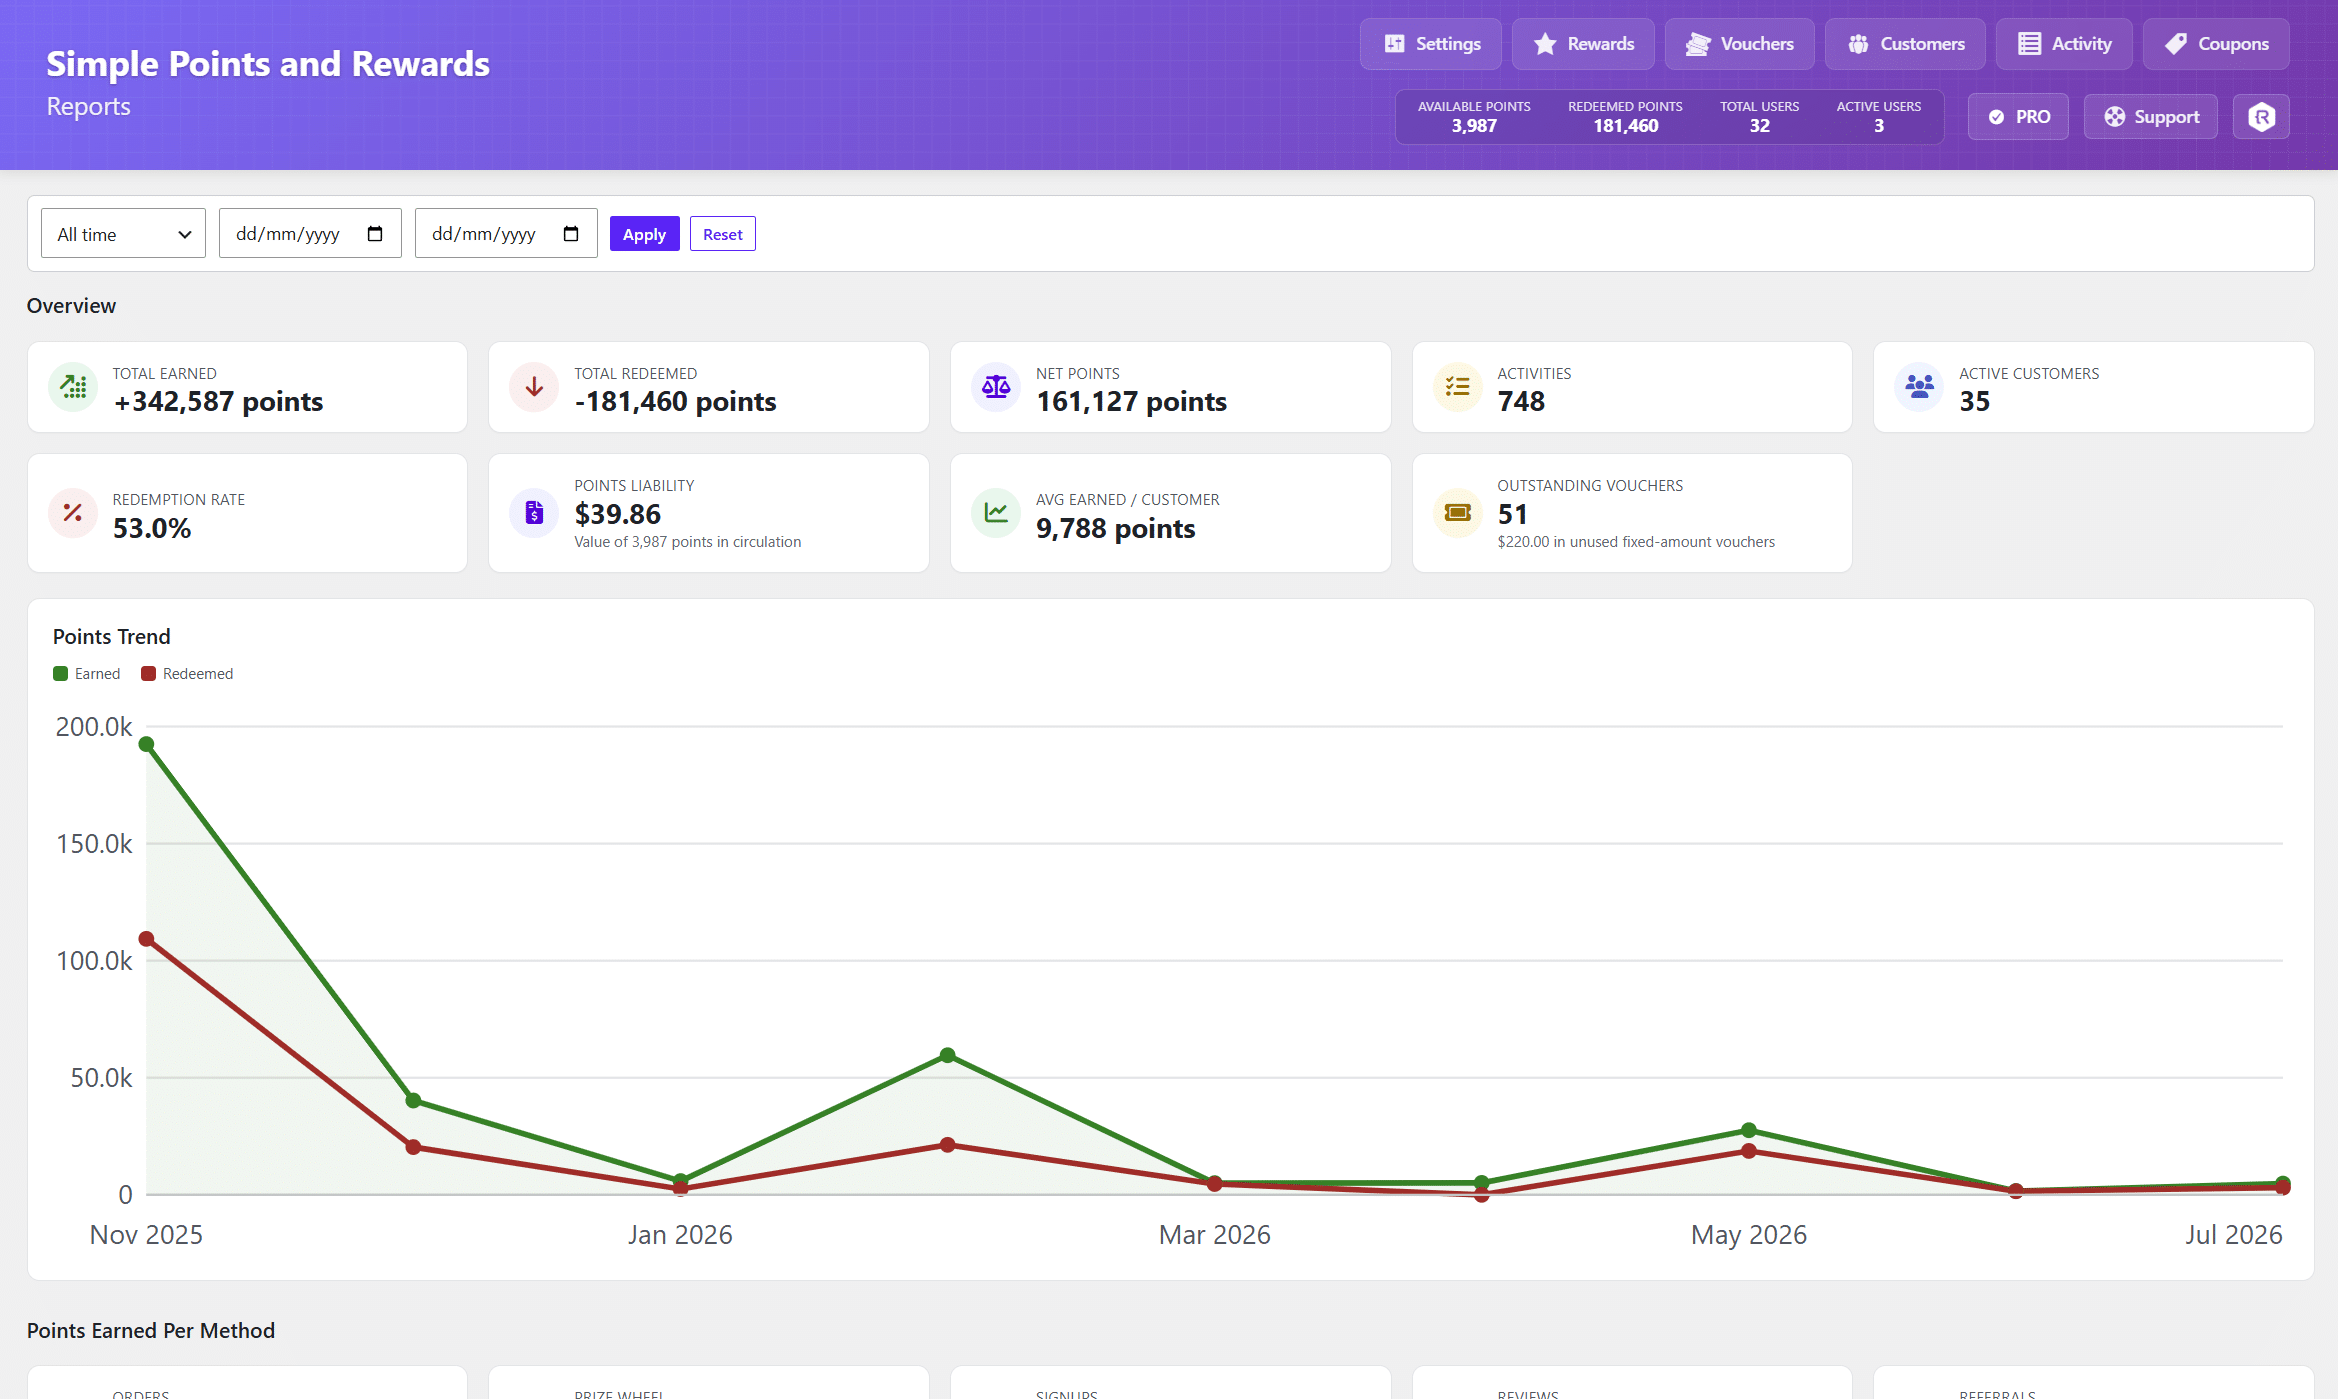The height and width of the screenshot is (1399, 2338).
Task: Click the Total Users stat 32
Action: tap(1759, 126)
